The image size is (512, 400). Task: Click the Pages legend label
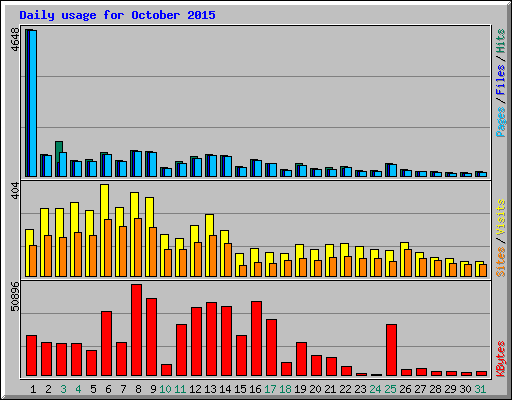[x=500, y=122]
